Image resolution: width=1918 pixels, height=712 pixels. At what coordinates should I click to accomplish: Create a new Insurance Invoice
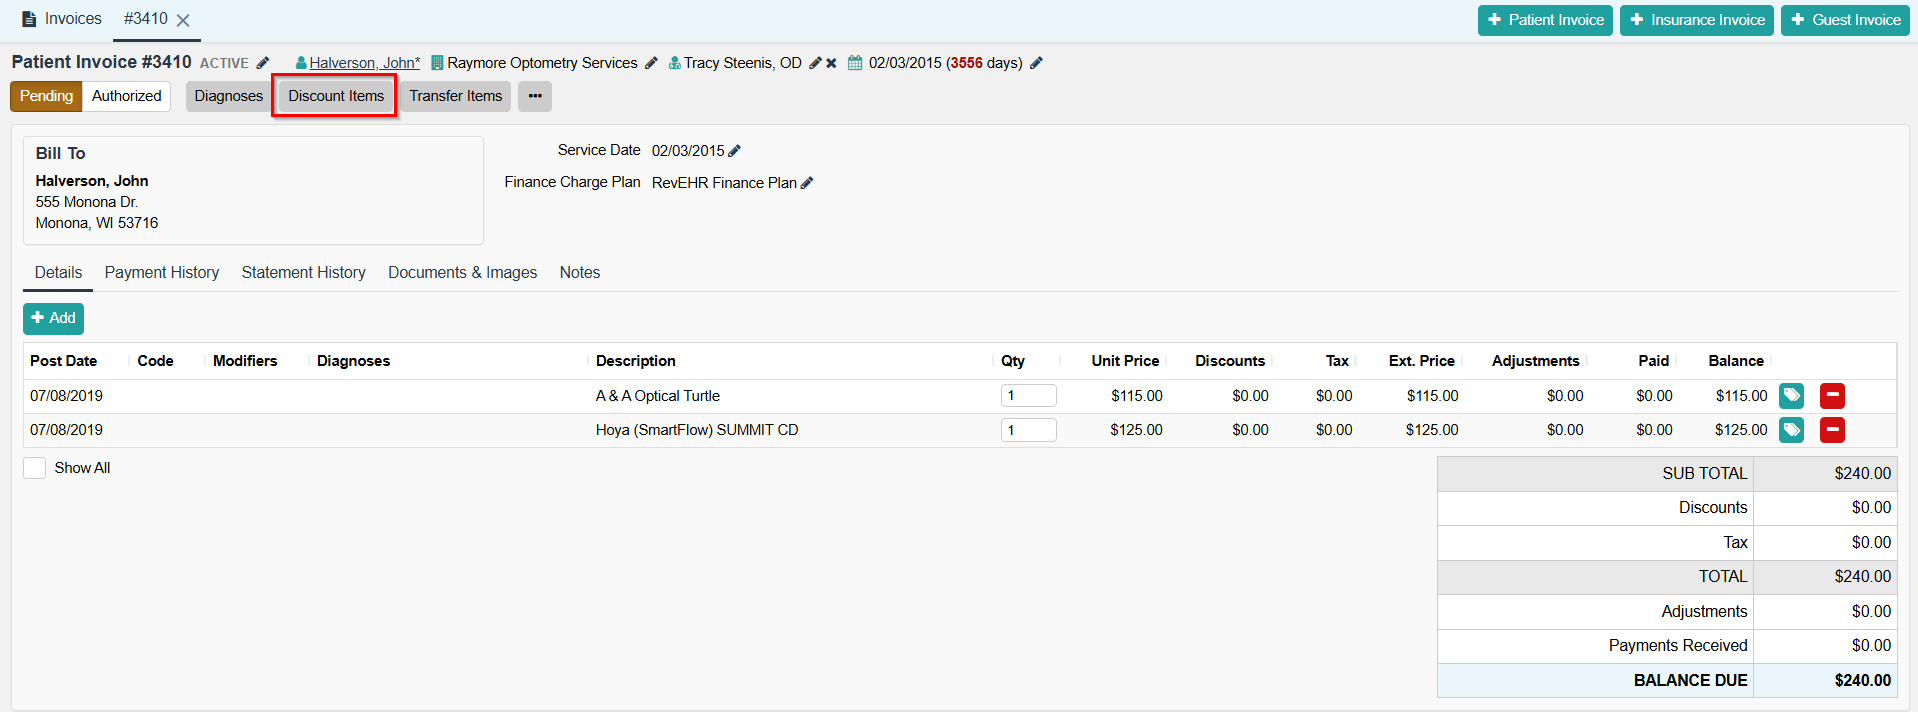(x=1696, y=20)
